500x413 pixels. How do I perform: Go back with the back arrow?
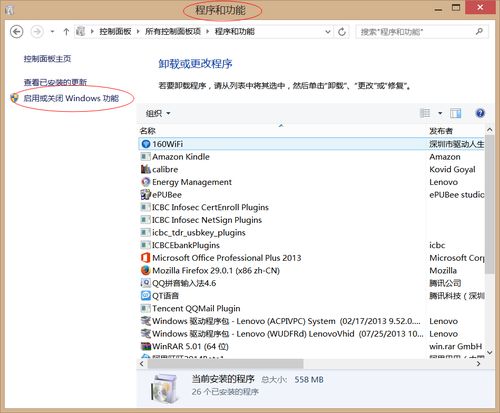click(x=17, y=32)
